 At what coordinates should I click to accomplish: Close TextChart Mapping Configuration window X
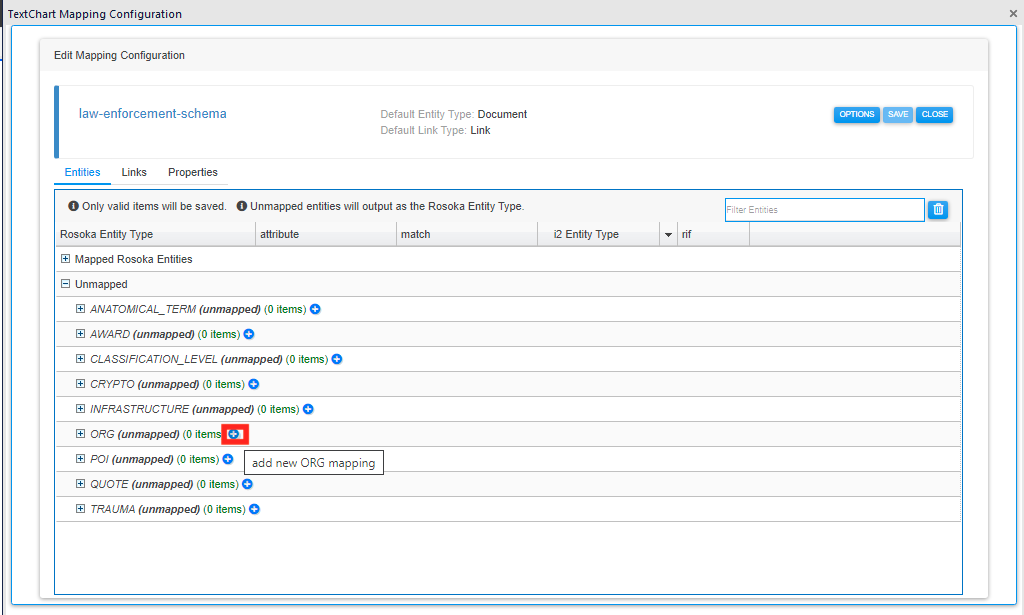click(x=1013, y=13)
